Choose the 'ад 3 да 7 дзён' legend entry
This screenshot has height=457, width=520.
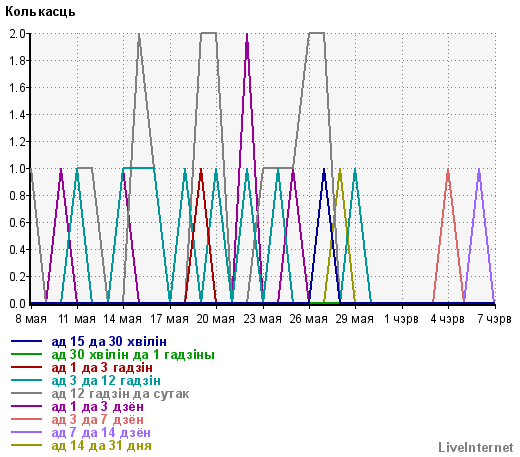pyautogui.click(x=97, y=420)
